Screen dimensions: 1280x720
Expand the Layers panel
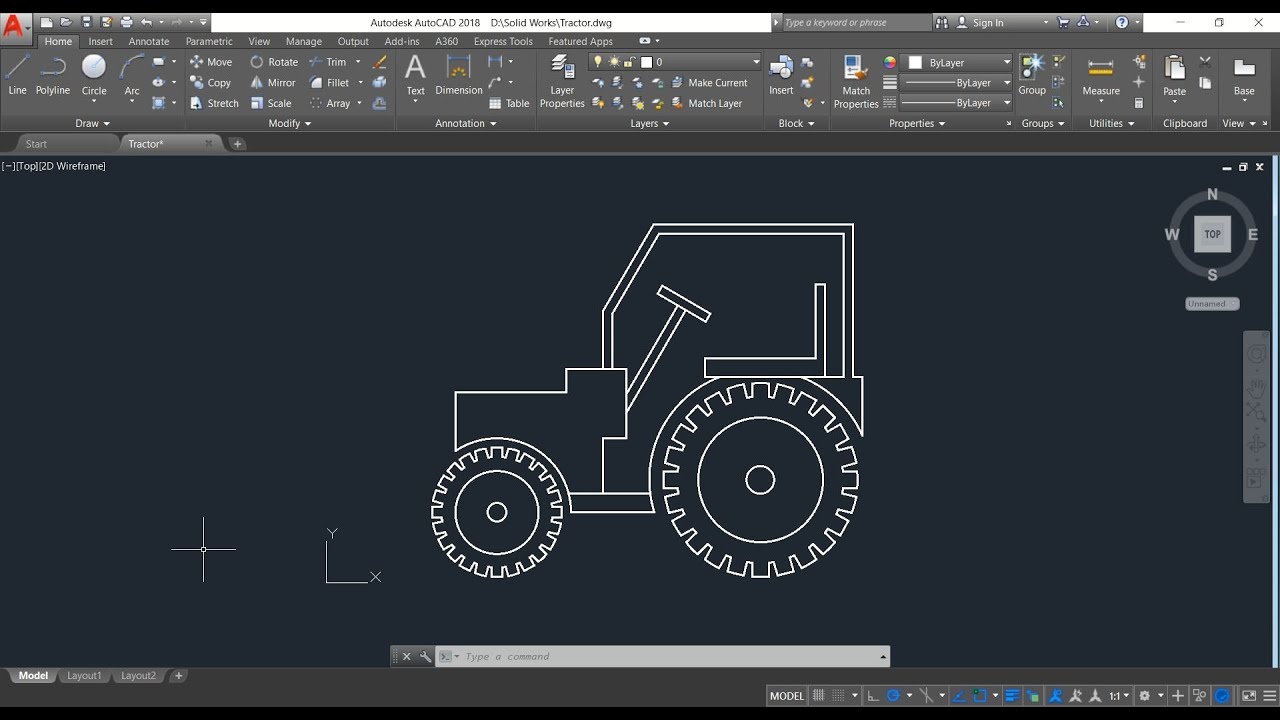pyautogui.click(x=650, y=124)
